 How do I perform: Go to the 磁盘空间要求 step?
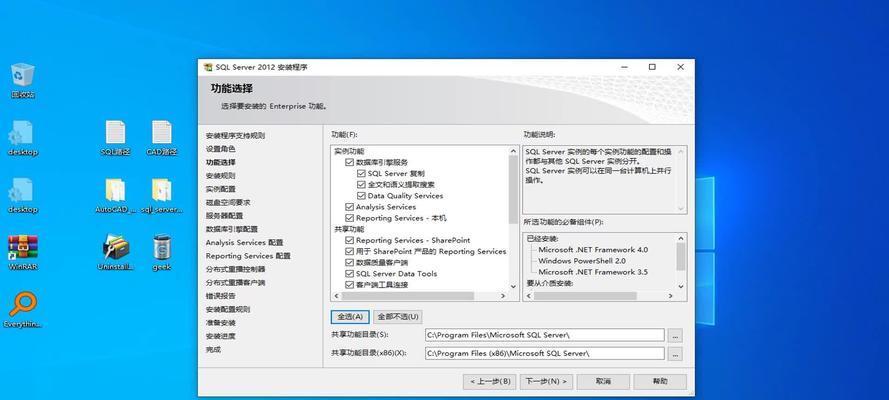[x=228, y=203]
